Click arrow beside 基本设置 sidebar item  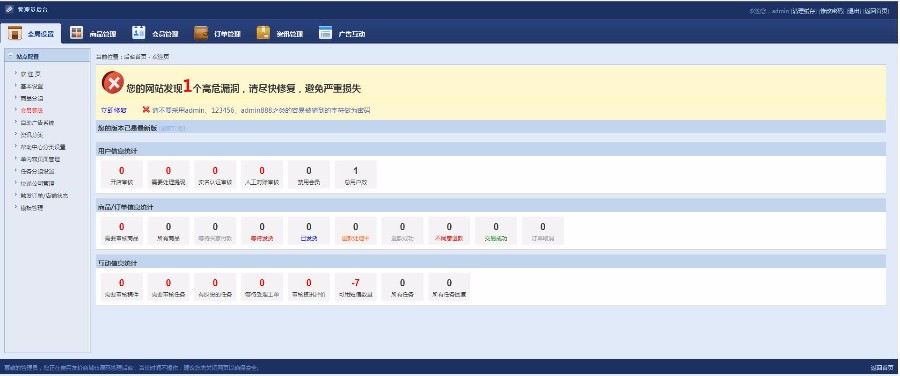(x=15, y=86)
